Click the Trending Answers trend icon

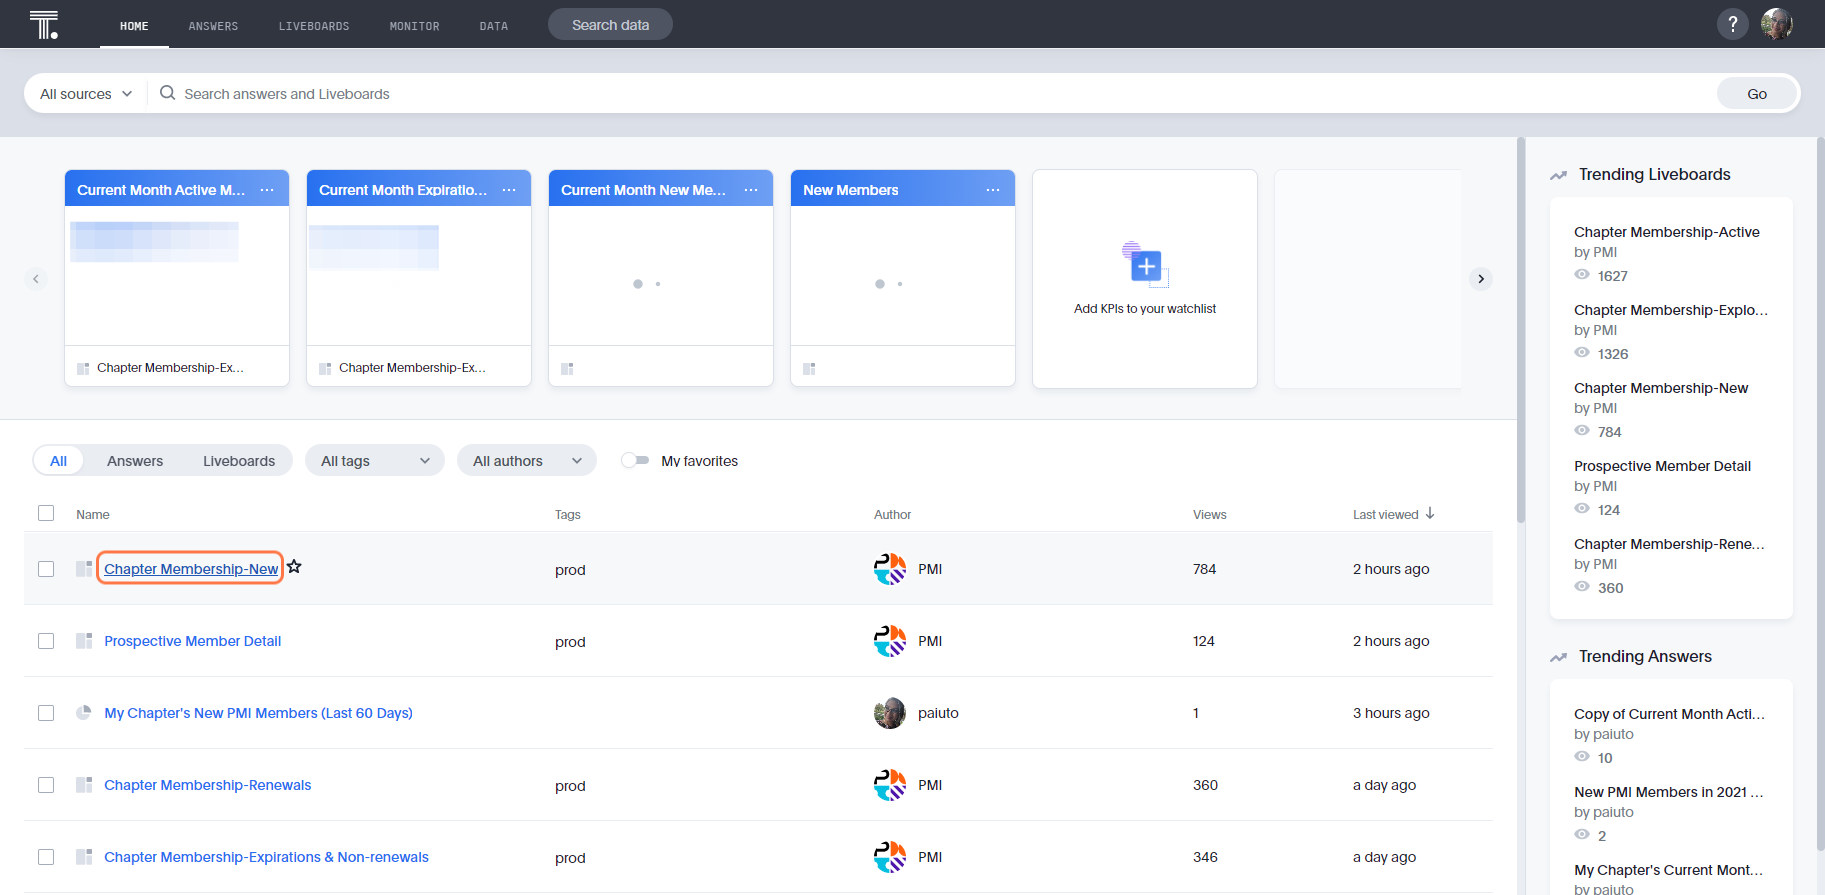[1559, 657]
